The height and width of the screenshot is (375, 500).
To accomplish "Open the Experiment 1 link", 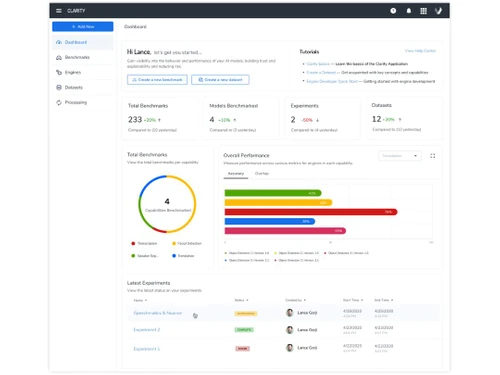I will 147,349.
